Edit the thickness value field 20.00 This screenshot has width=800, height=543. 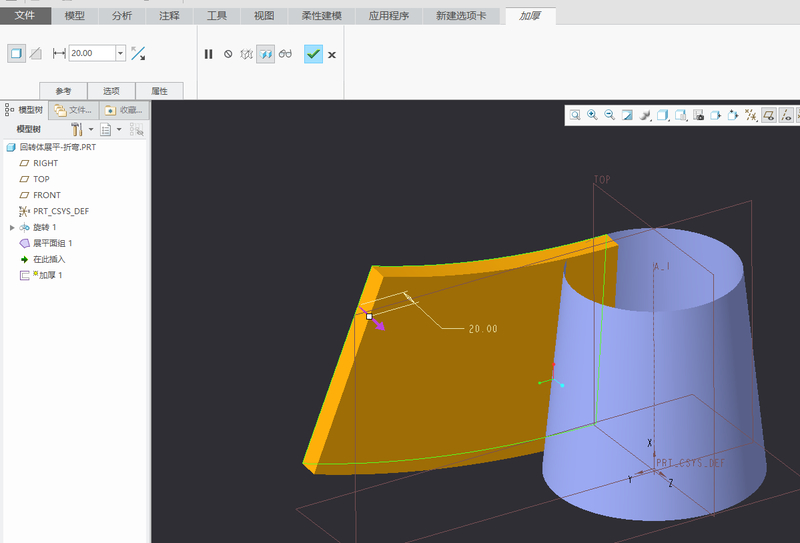click(92, 53)
